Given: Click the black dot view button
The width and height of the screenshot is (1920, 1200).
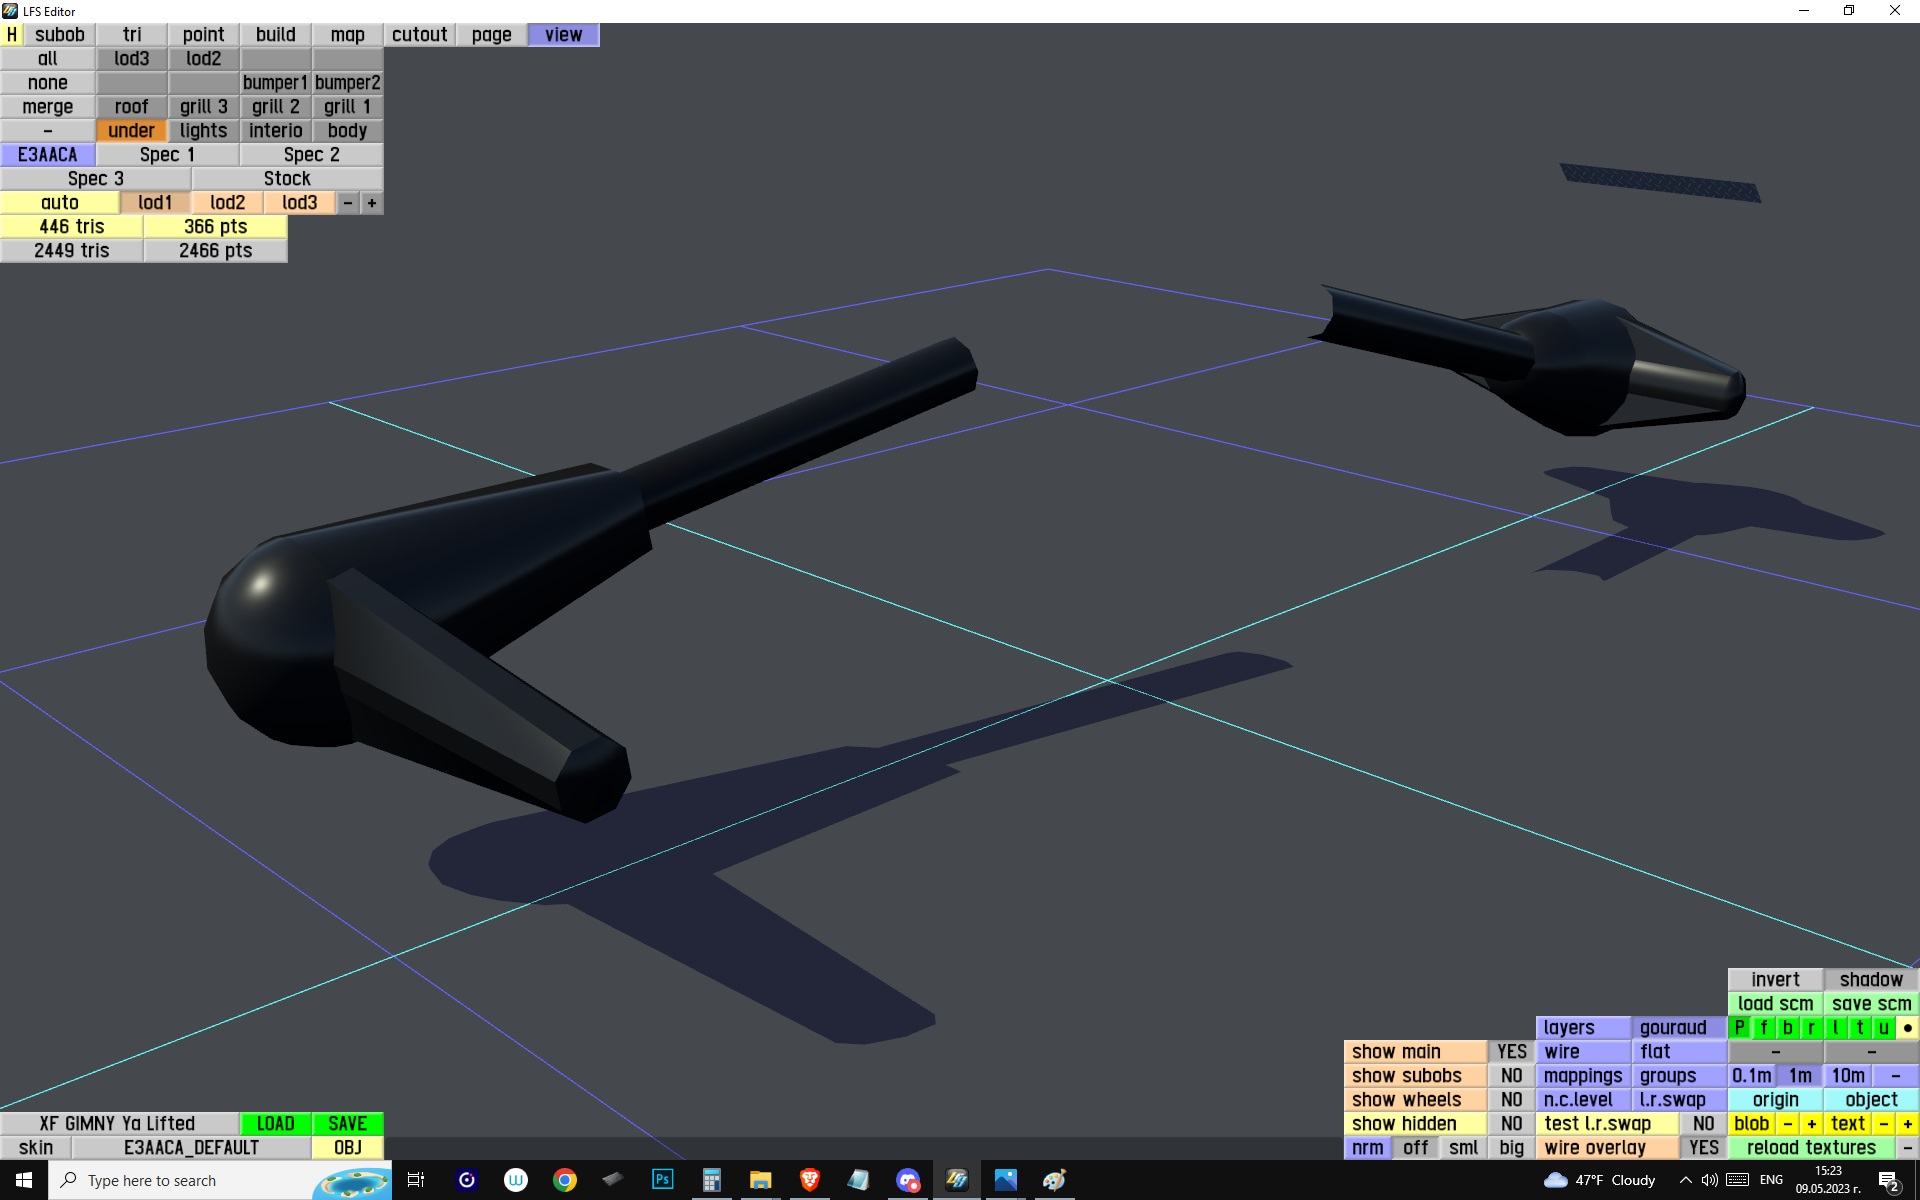Looking at the screenshot, I should [1907, 1027].
